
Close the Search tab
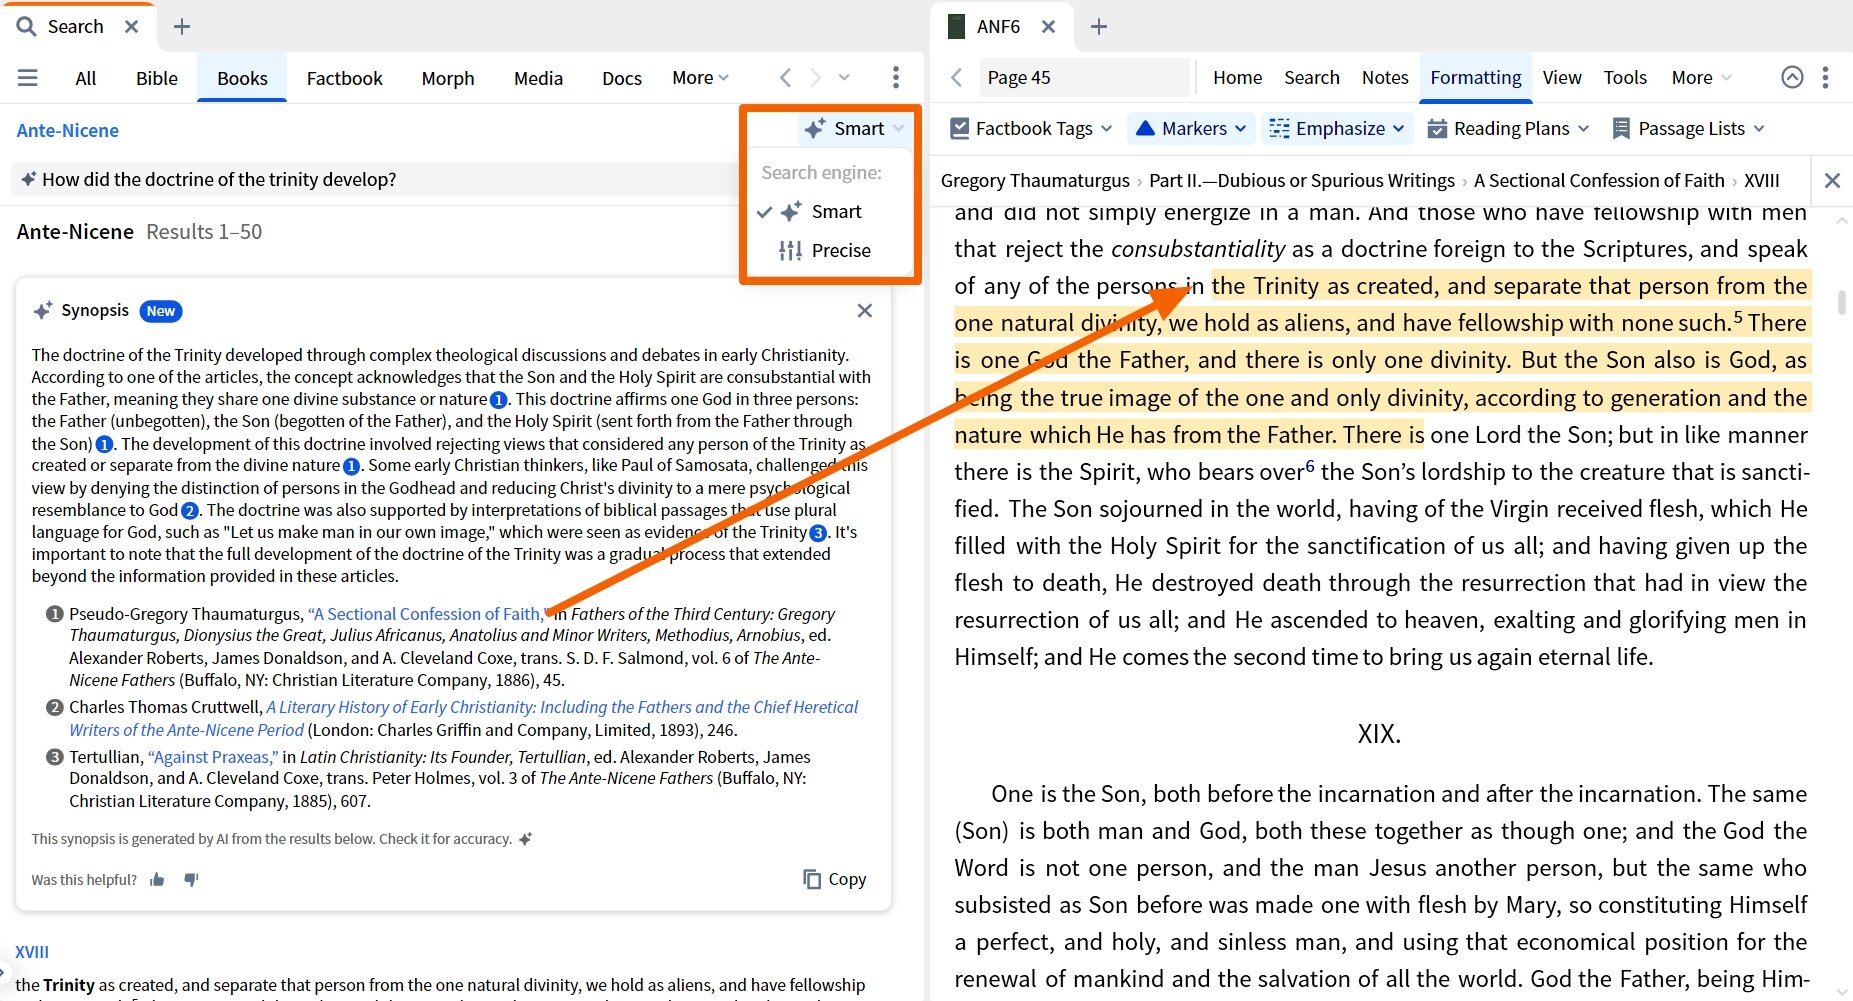click(x=131, y=27)
